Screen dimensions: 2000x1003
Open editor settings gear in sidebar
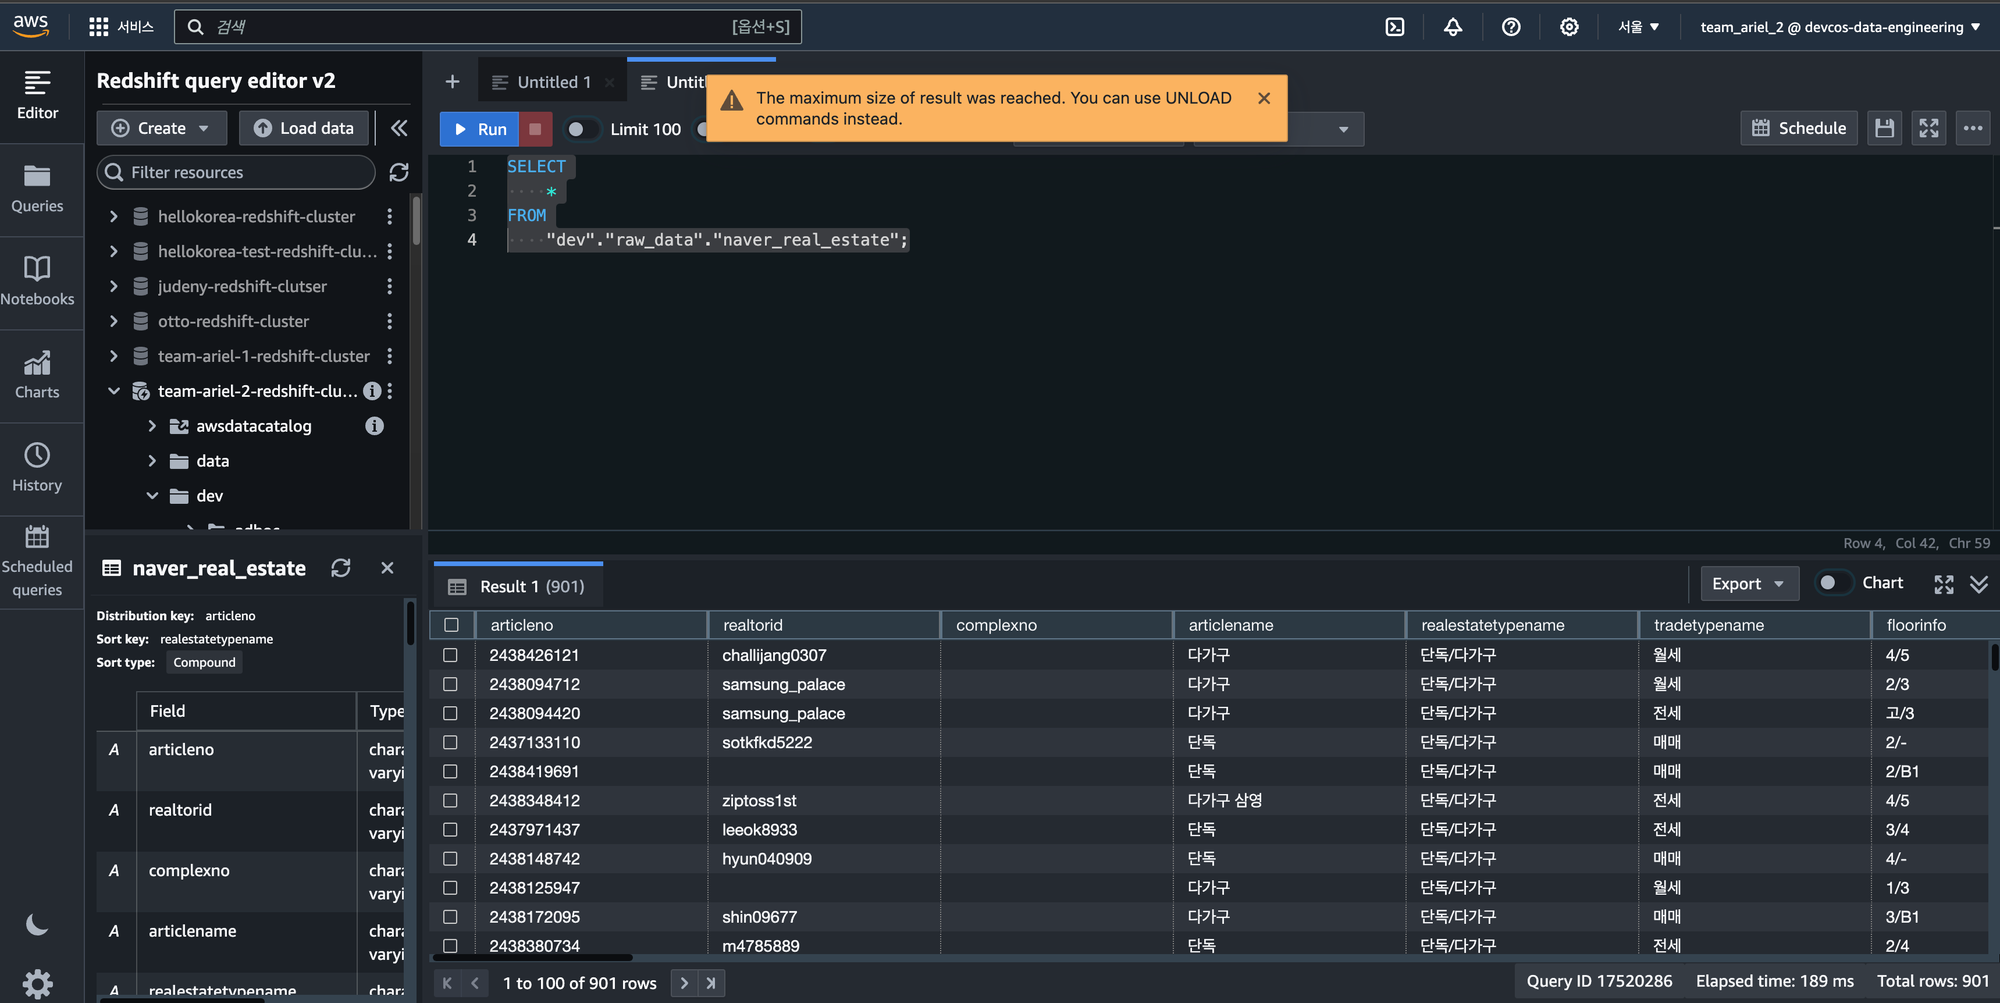click(37, 984)
